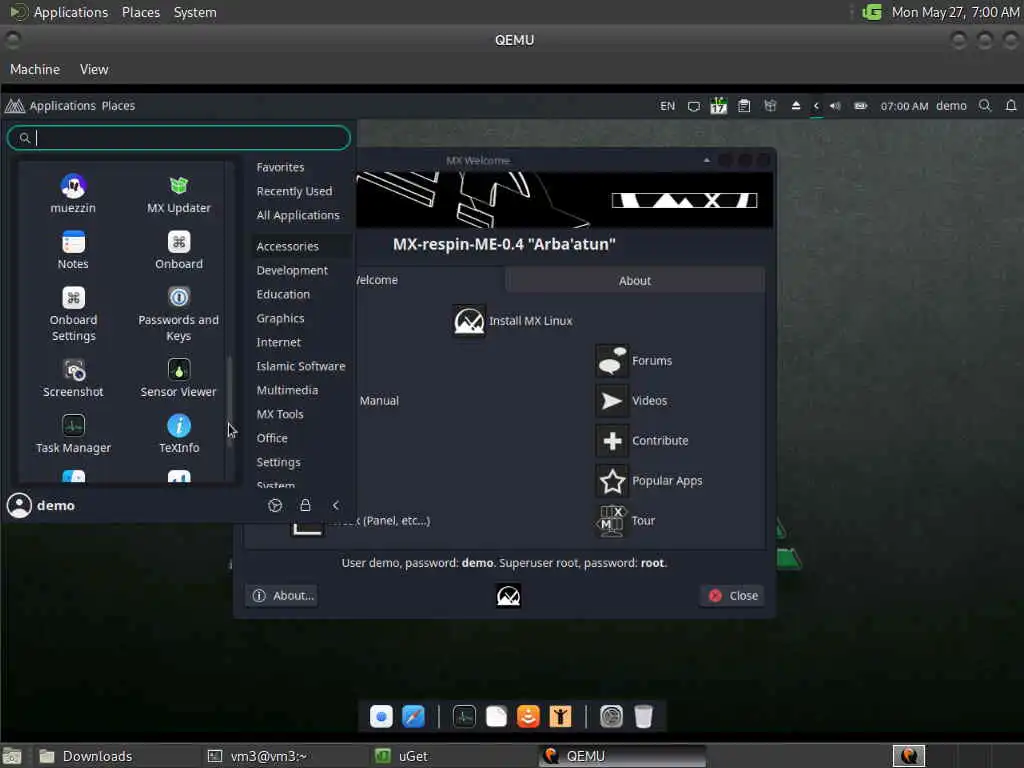Screen dimensions: 1024x768
Task: Collapse the session actions arrow in the menu
Action: 336,505
